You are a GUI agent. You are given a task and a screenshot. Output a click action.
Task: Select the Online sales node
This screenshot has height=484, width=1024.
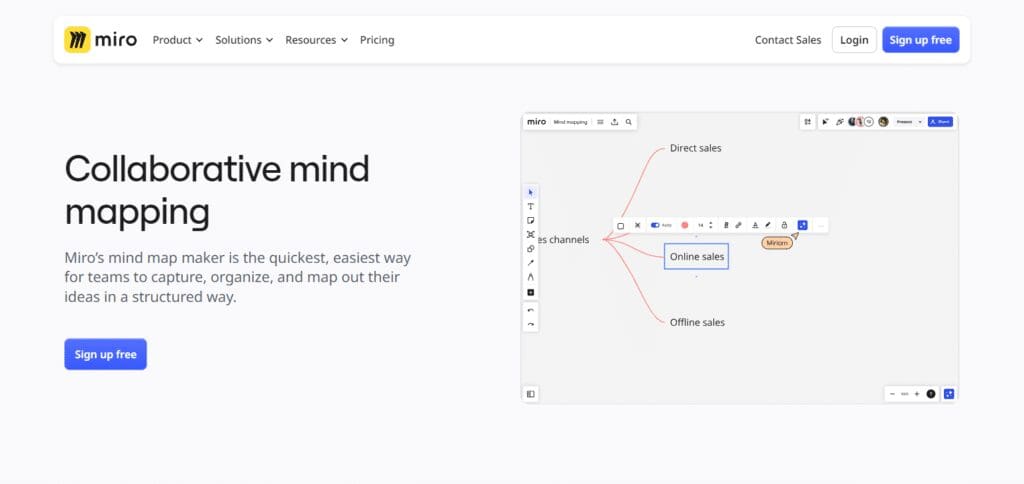click(696, 257)
